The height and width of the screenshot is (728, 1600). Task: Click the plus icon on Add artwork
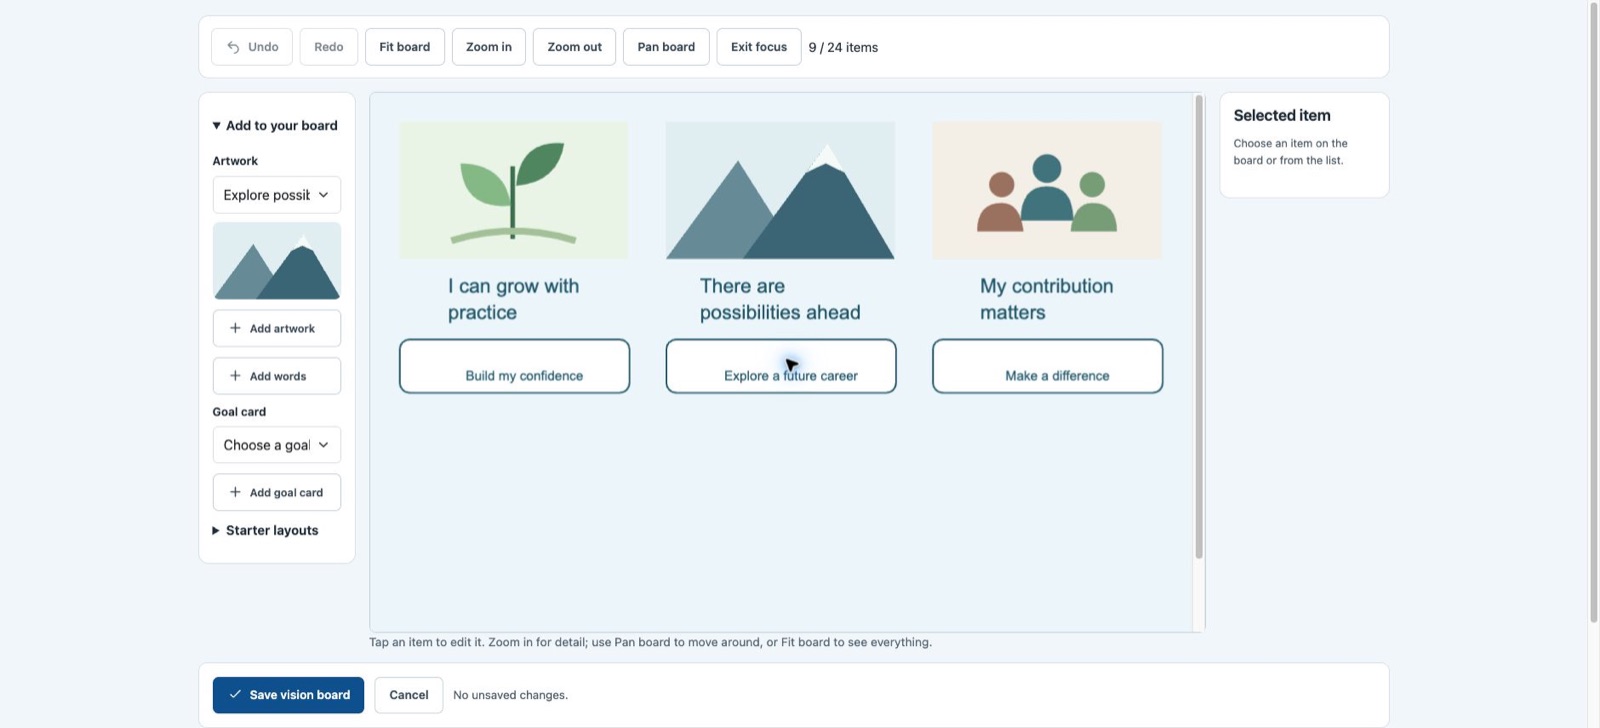[x=235, y=328]
